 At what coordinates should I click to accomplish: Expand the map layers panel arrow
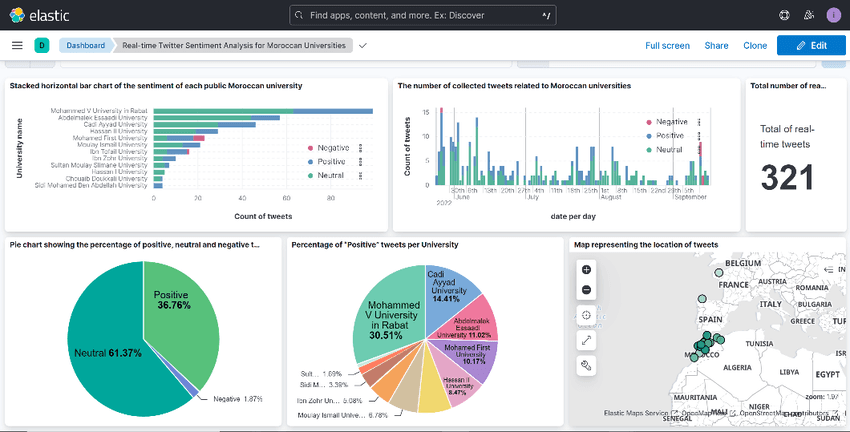(x=828, y=269)
